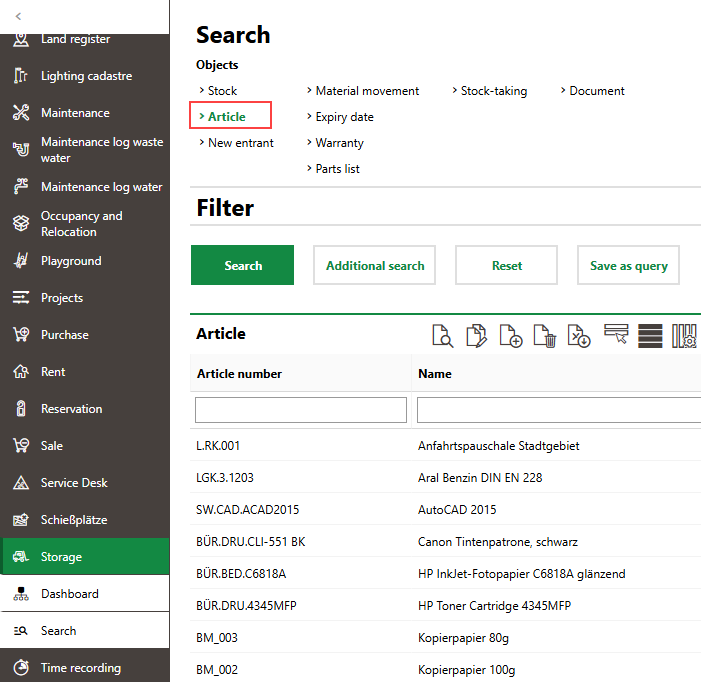Select the Stock search object
Image resolution: width=701 pixels, height=682 pixels.
(x=222, y=91)
